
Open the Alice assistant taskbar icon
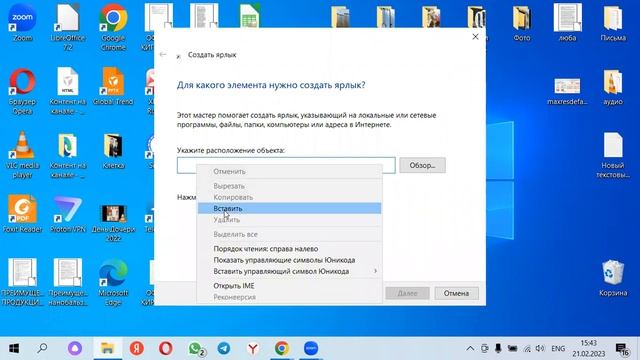coord(75,349)
